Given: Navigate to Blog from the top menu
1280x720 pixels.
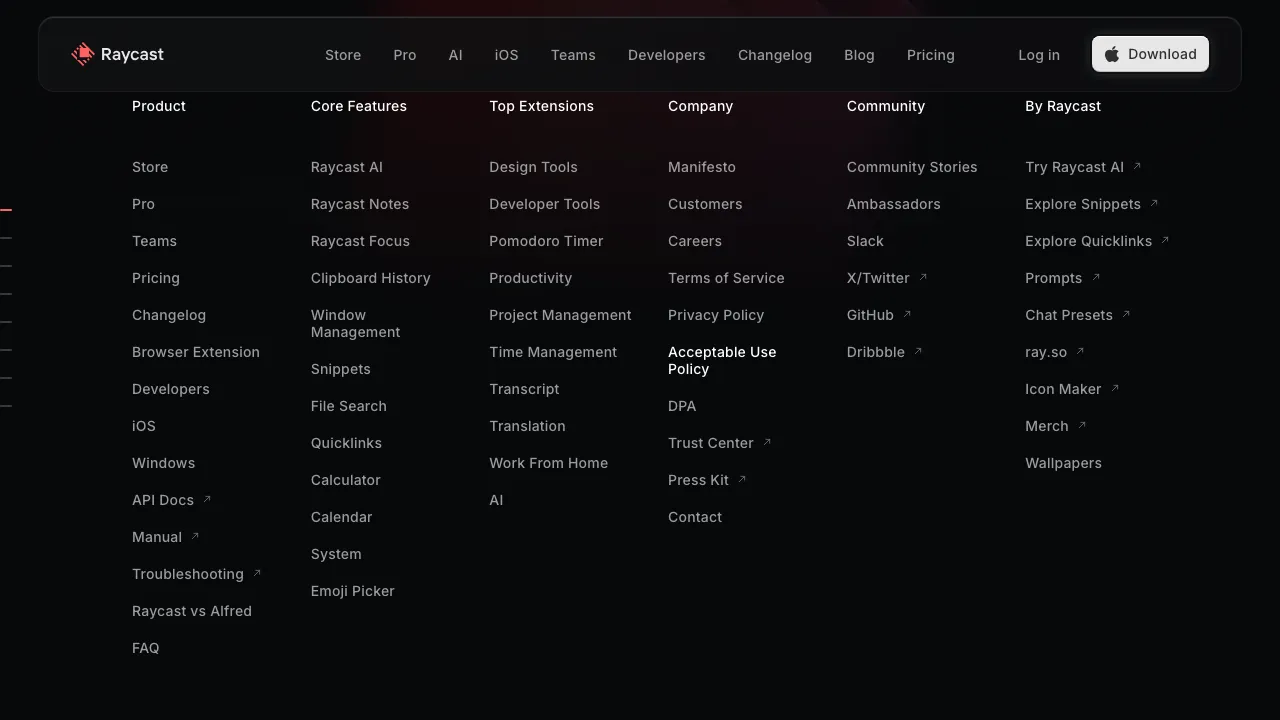Looking at the screenshot, I should 859,55.
